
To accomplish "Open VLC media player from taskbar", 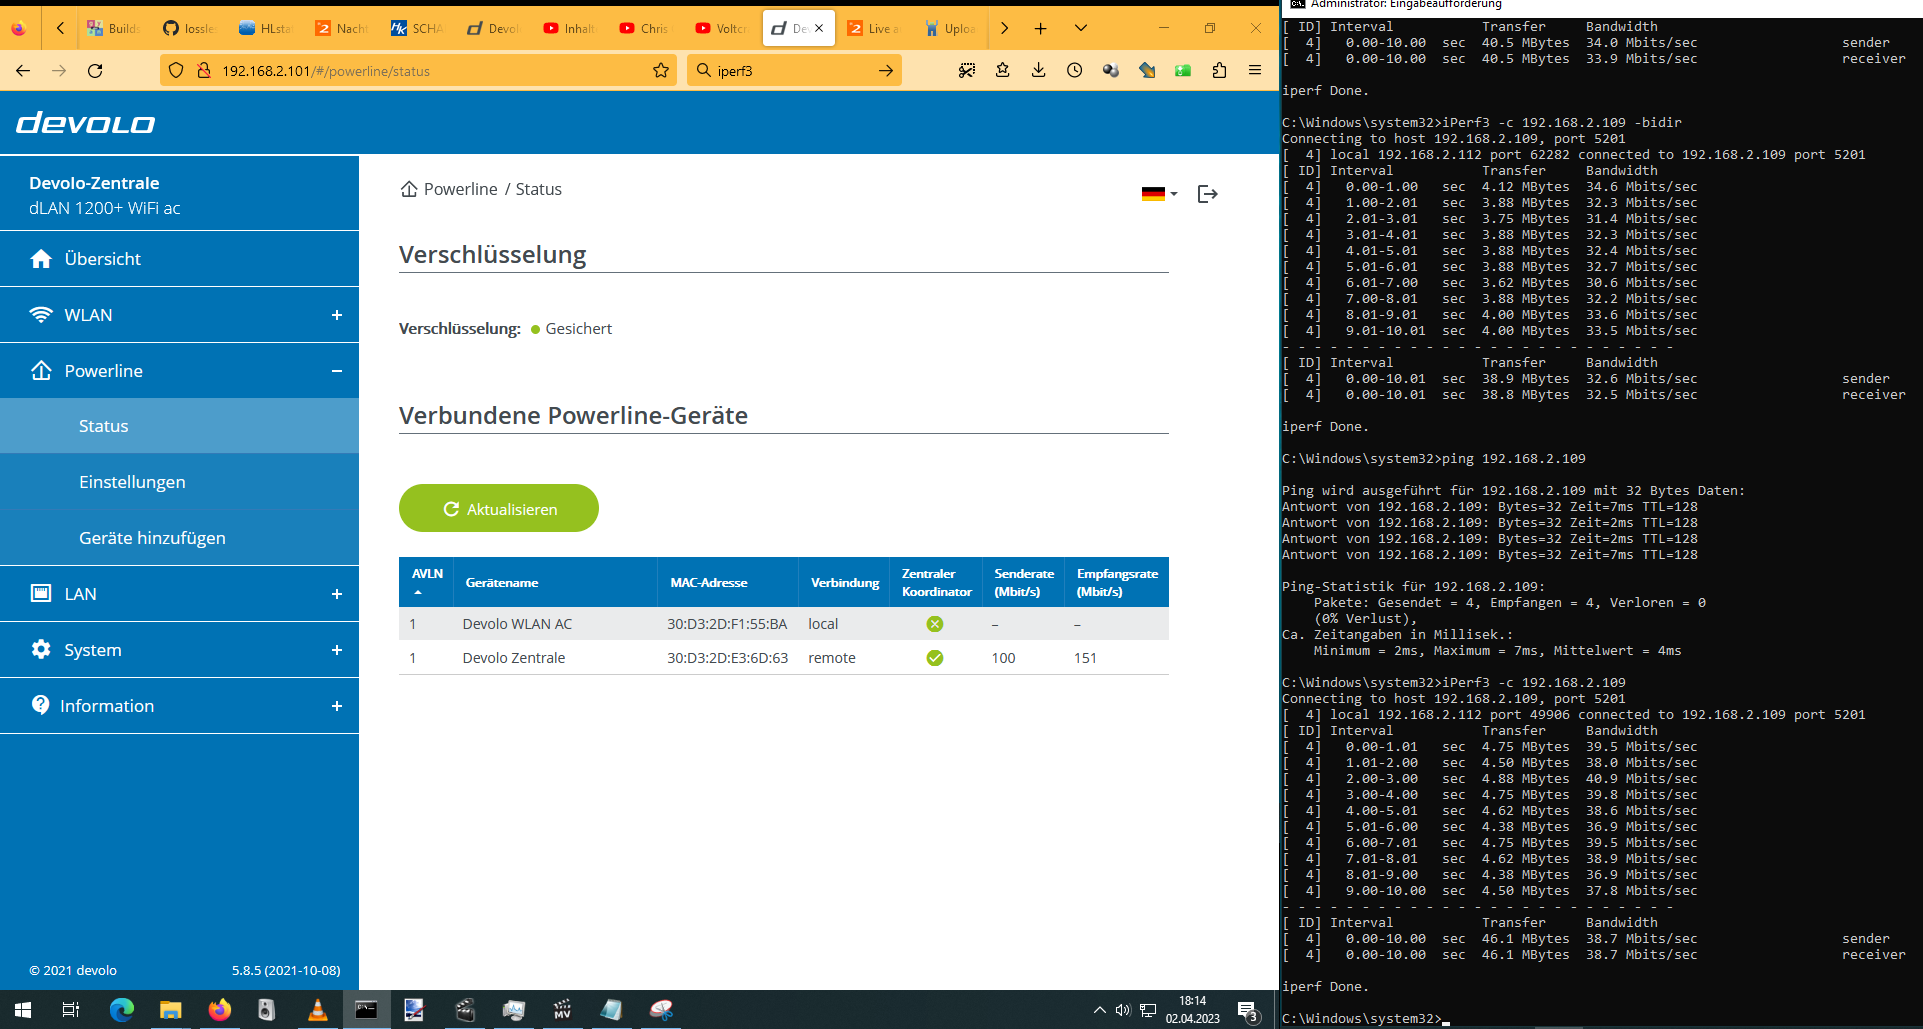I will (317, 1010).
